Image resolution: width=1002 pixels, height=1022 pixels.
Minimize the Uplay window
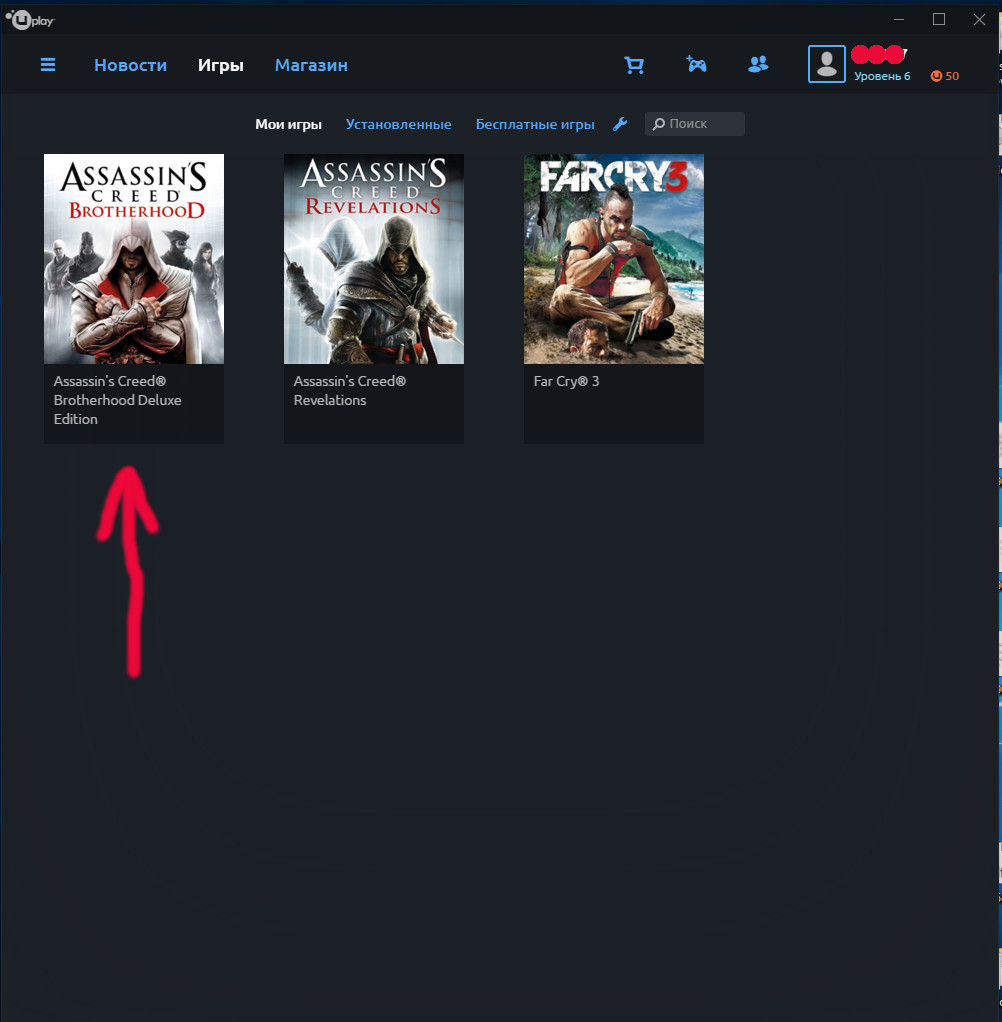click(x=899, y=20)
